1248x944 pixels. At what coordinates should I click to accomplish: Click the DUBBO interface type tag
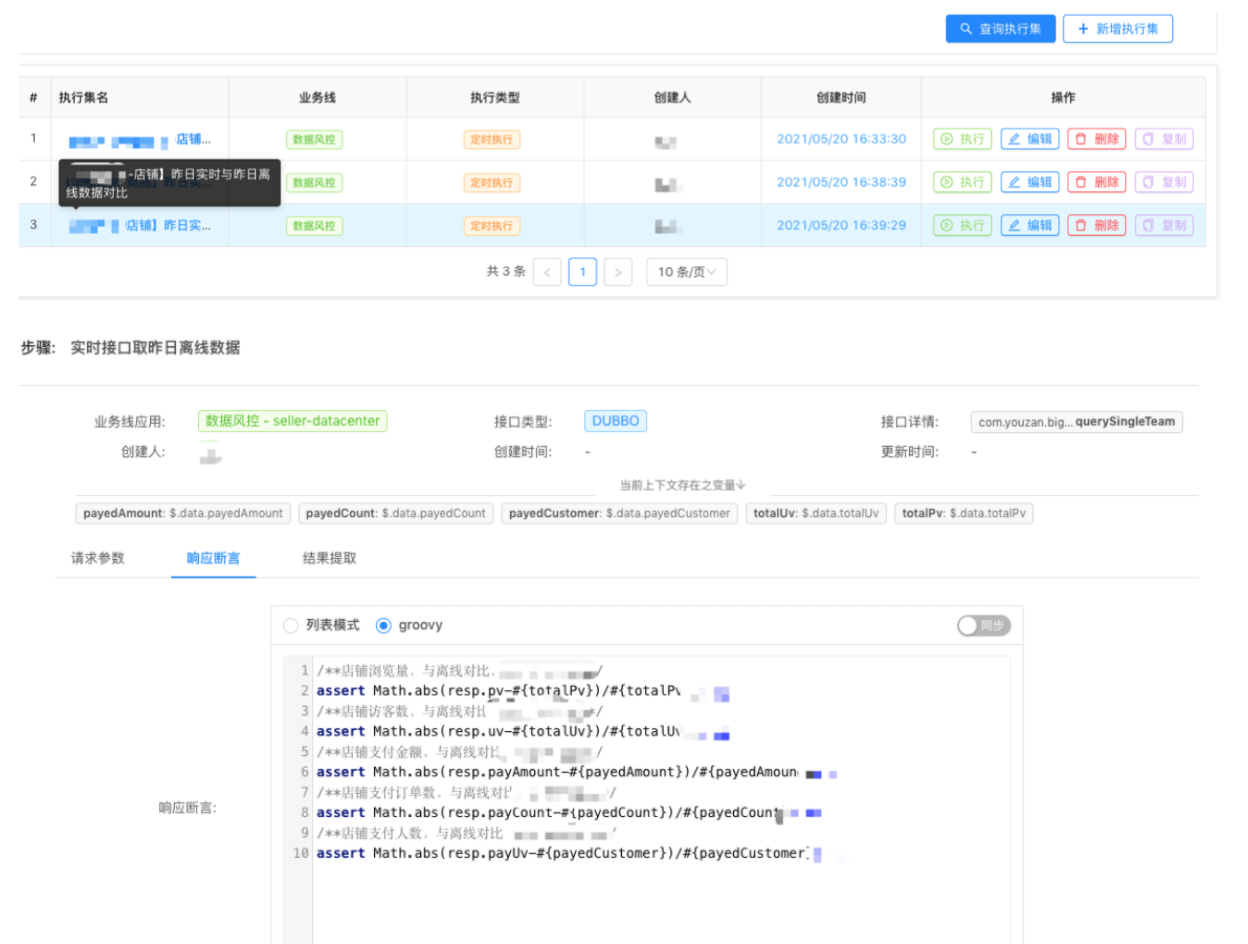[x=615, y=421]
